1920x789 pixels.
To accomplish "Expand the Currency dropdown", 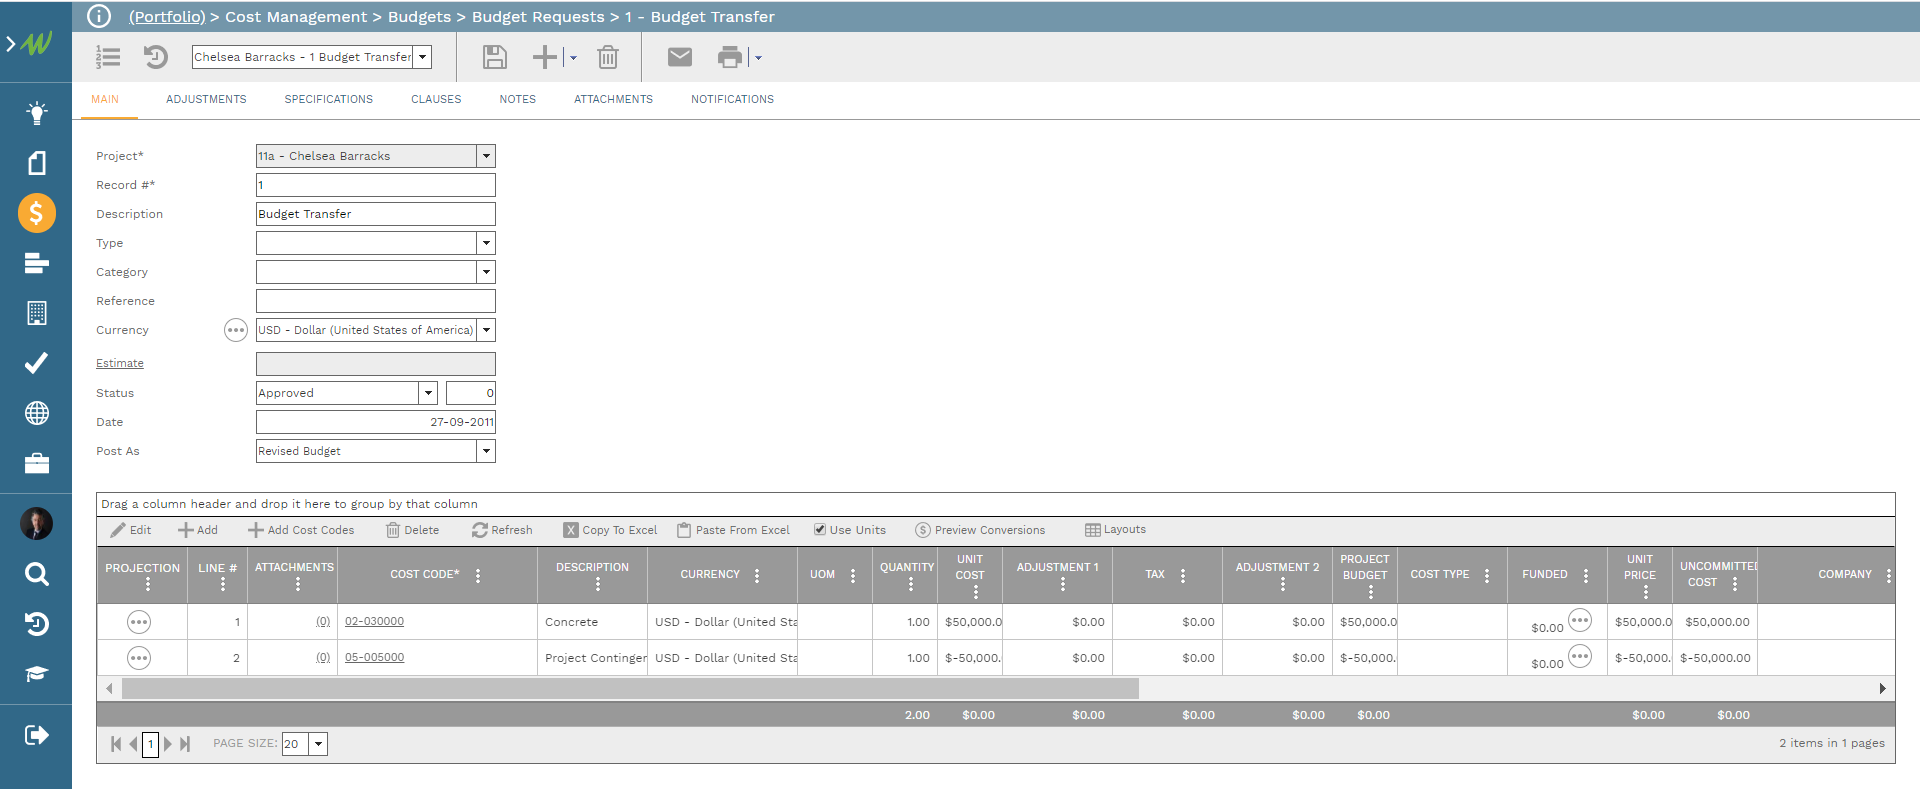I will coord(486,330).
